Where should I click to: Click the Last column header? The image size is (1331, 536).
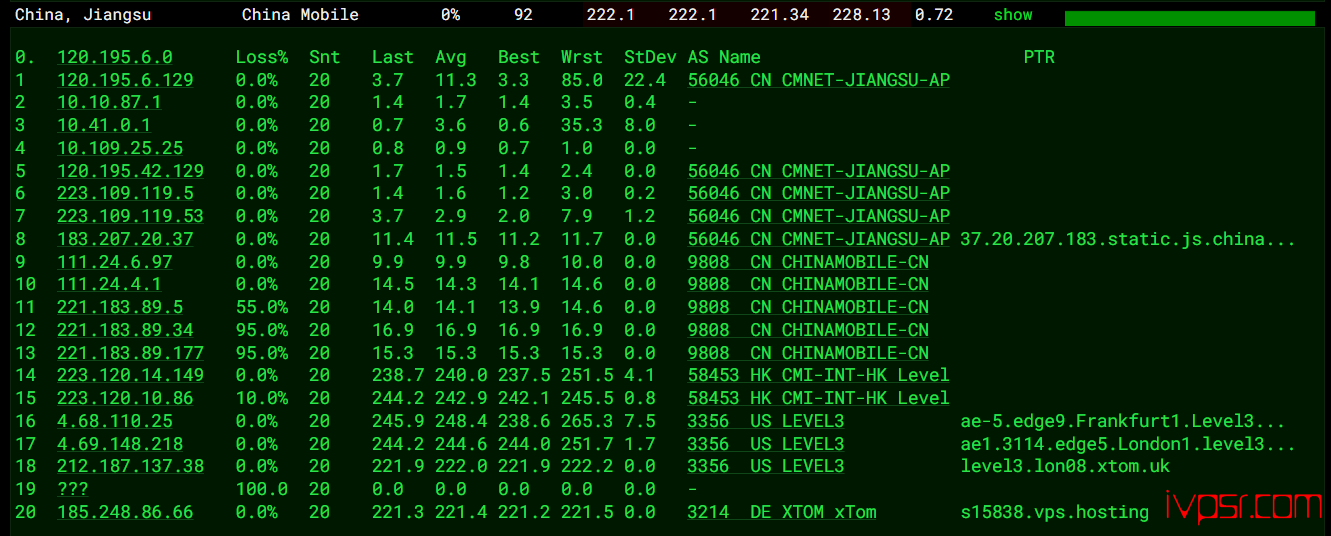point(393,57)
